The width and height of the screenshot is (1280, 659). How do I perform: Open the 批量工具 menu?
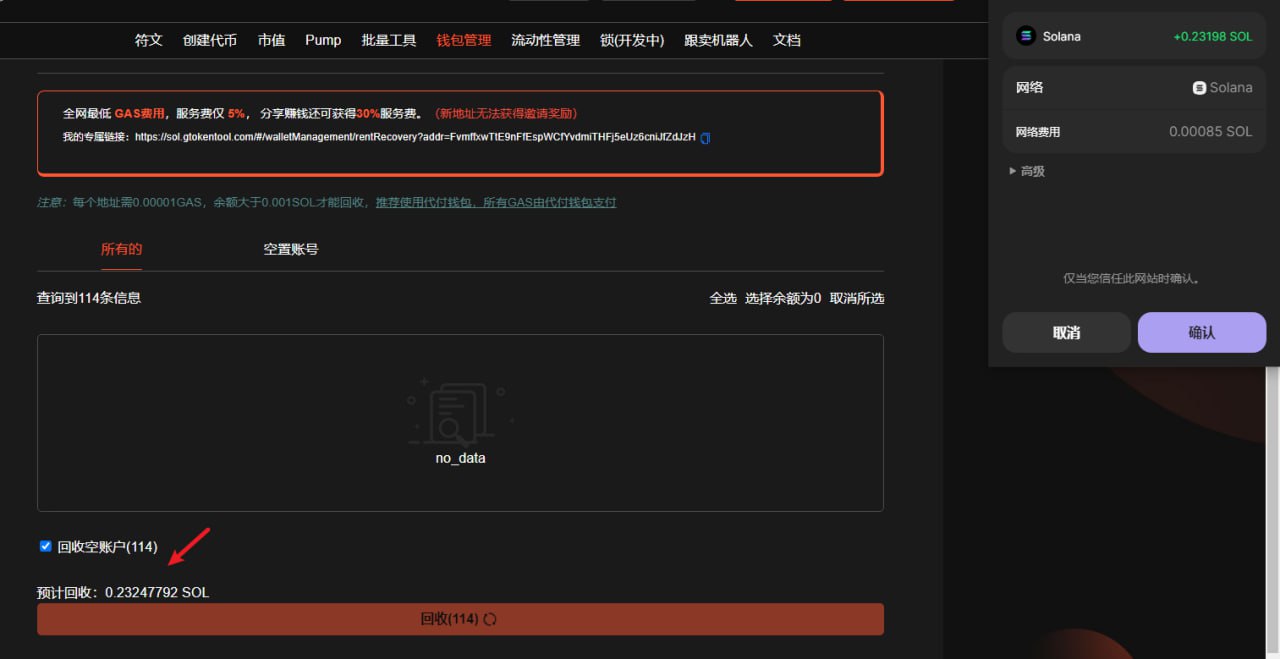pos(389,40)
